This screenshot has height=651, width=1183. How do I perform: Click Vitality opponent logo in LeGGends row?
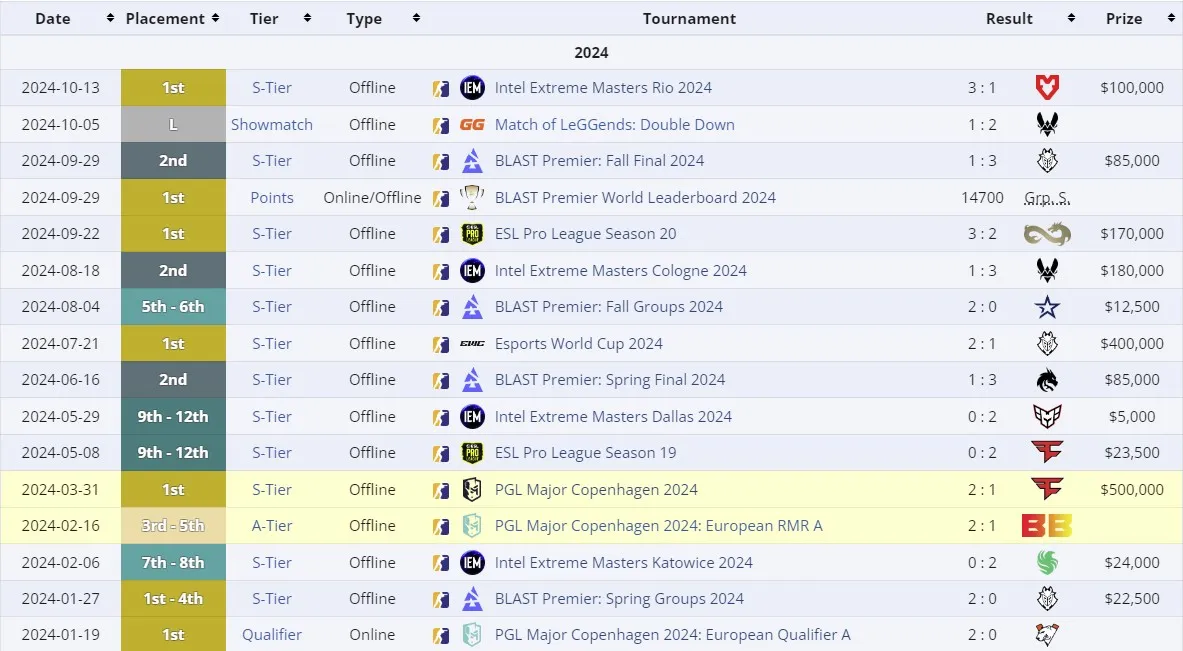click(x=1047, y=124)
